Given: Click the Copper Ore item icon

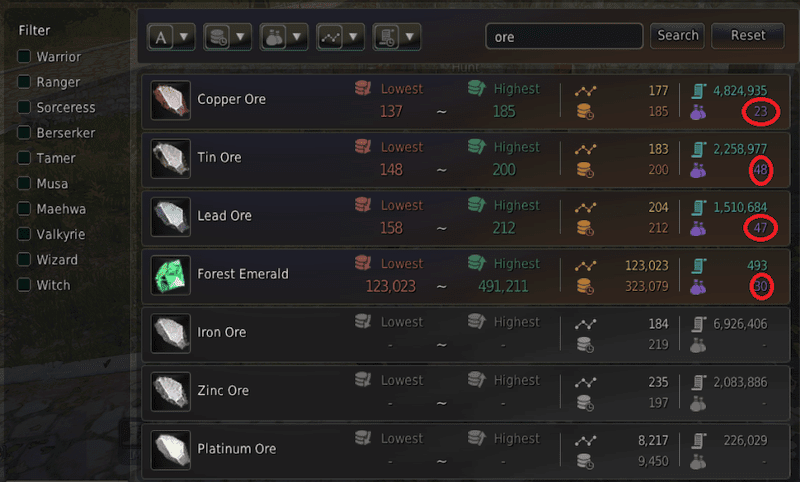Looking at the screenshot, I should 171,100.
